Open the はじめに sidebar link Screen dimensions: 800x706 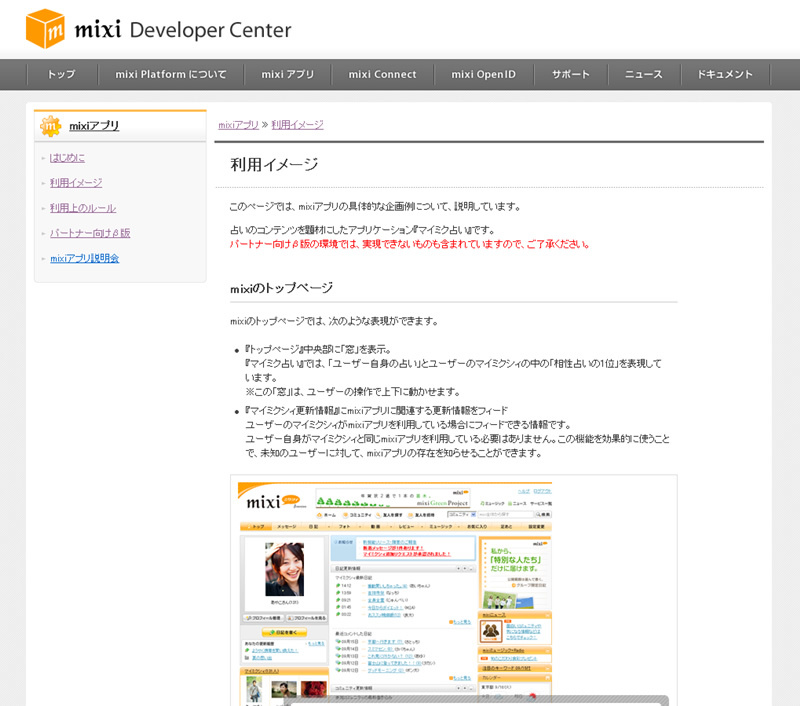(x=67, y=158)
